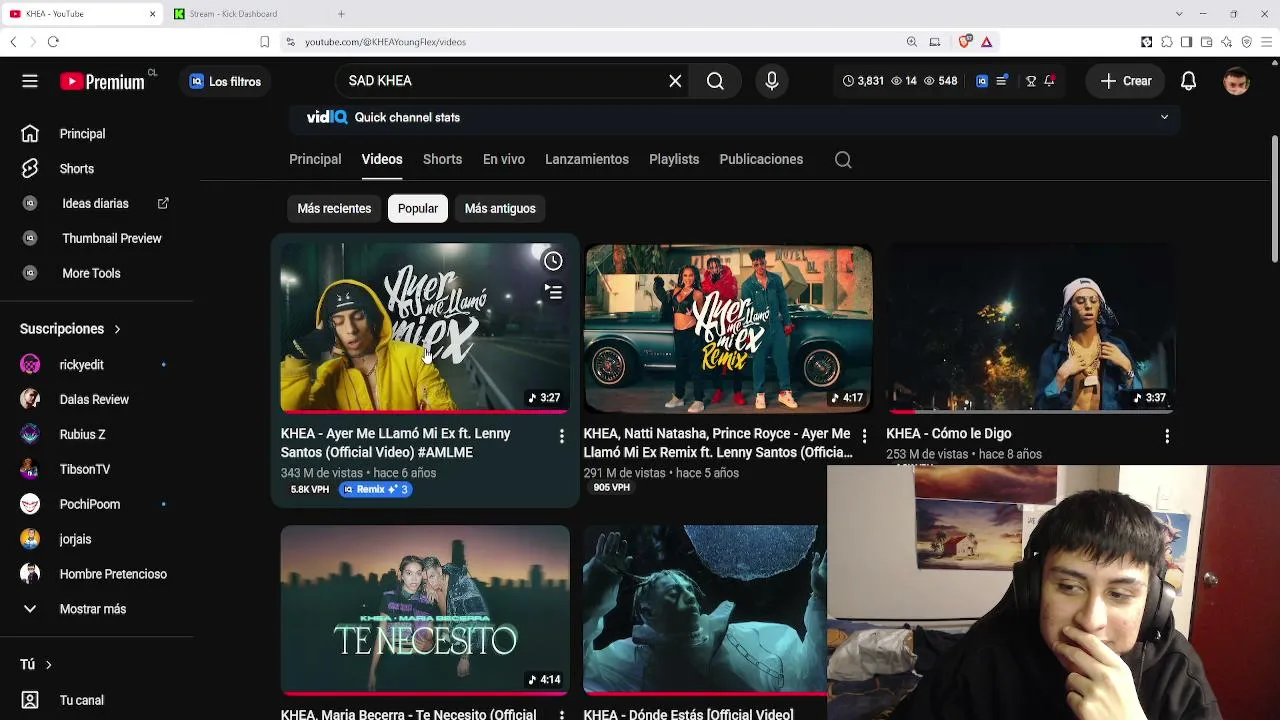This screenshot has height=720, width=1280.
Task: Switch to the Shorts channel tab
Action: click(442, 159)
